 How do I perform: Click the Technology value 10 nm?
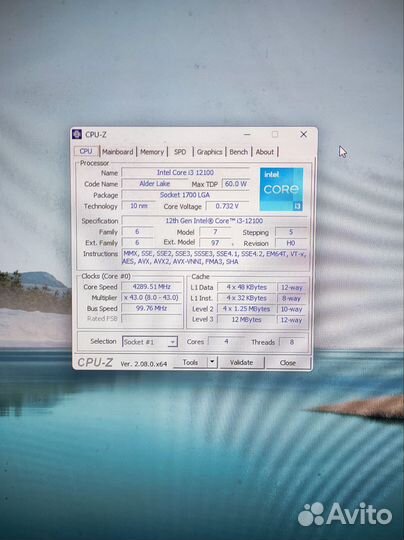click(x=139, y=206)
